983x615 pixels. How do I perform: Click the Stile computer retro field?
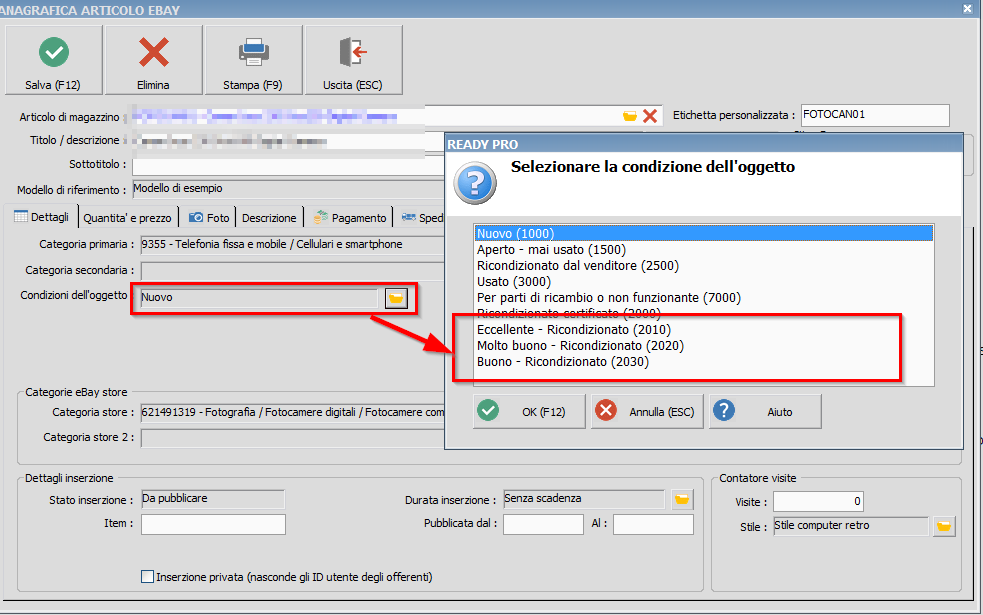click(x=851, y=526)
